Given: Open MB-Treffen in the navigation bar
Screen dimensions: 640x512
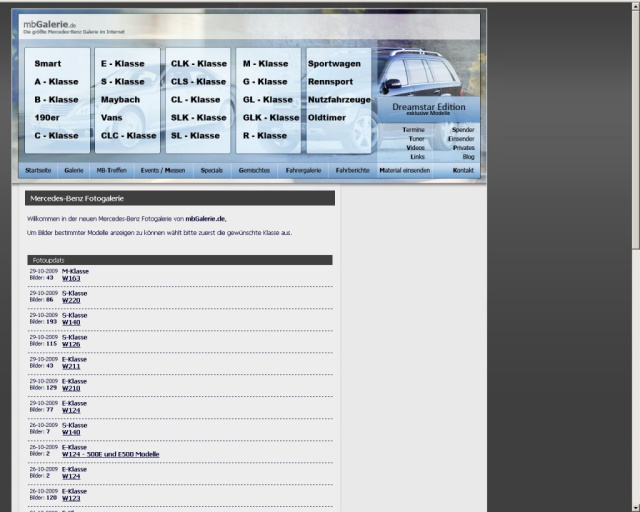Looking at the screenshot, I should (x=111, y=170).
